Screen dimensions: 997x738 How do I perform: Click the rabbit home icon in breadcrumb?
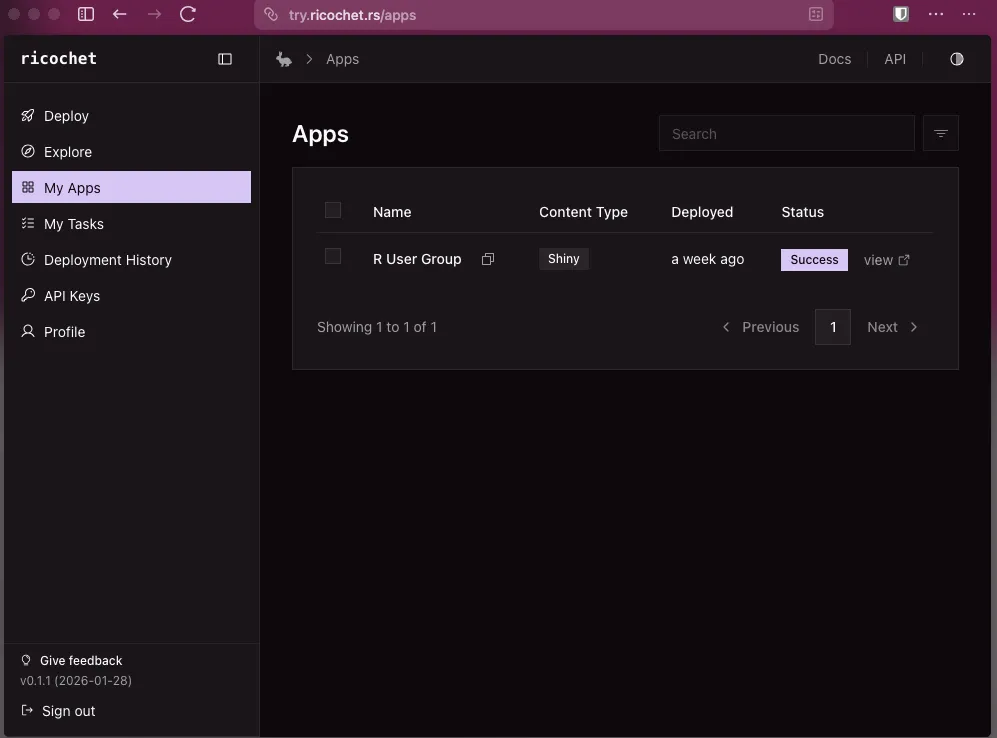click(x=284, y=59)
